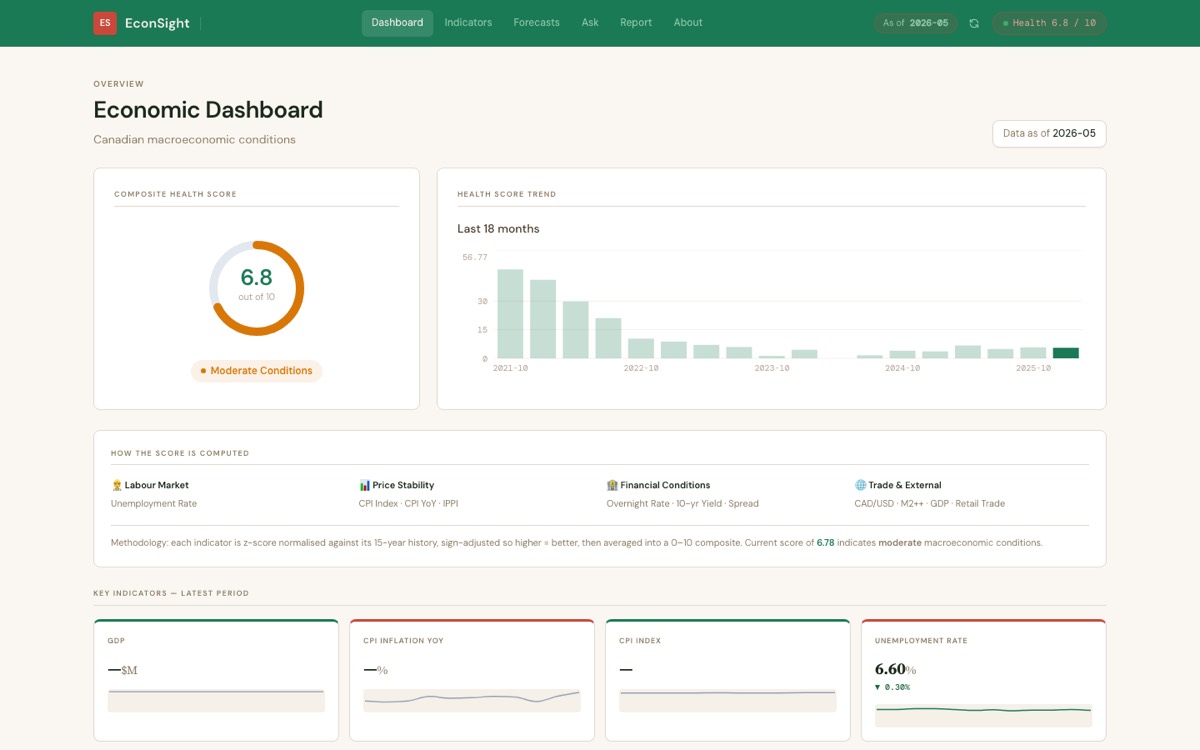Click the Trade & External globe icon
The image size is (1200, 750).
coord(861,485)
